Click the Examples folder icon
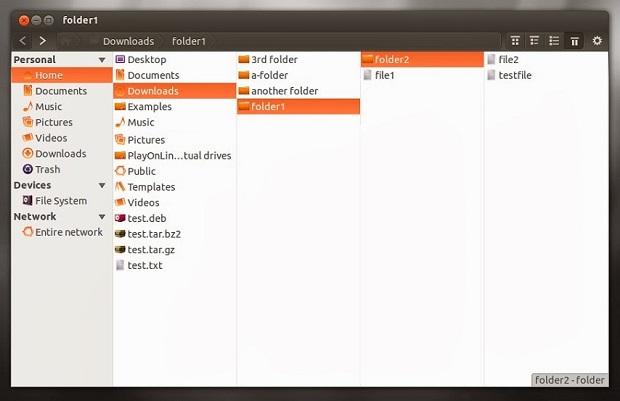 [x=120, y=106]
